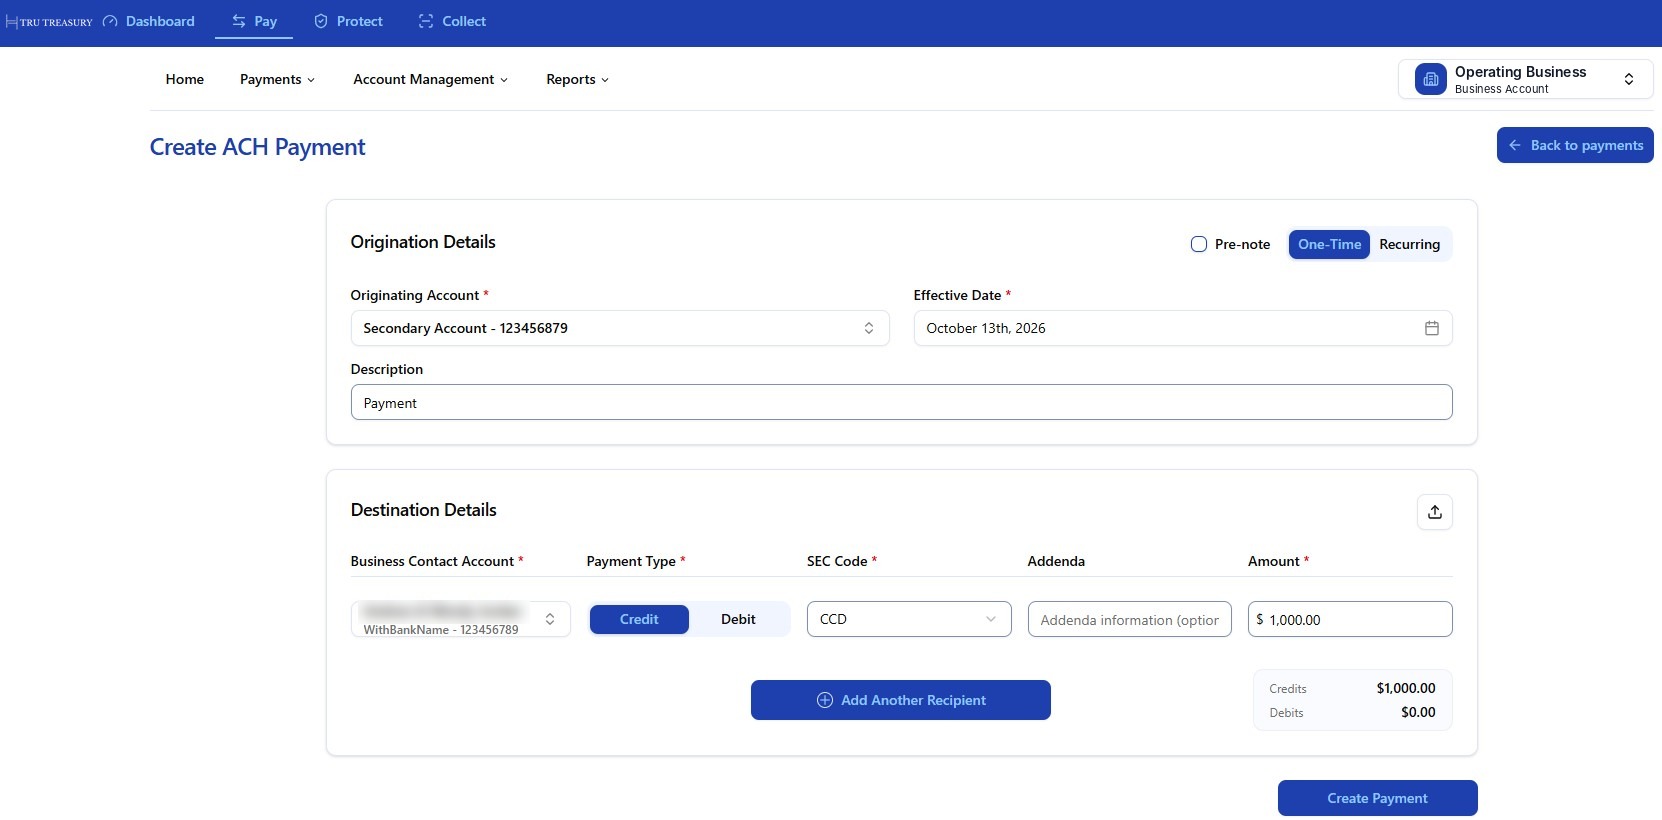Click the Debits total $0.00
This screenshot has height=820, width=1662.
pyautogui.click(x=1418, y=712)
